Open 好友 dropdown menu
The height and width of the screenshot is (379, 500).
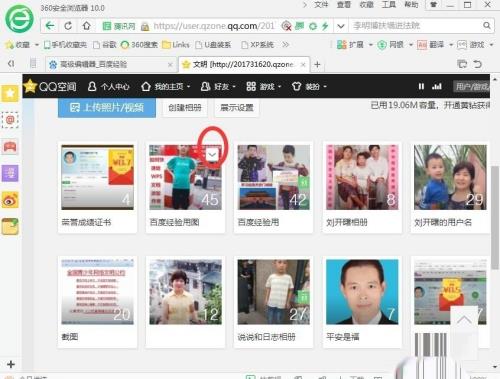coord(218,87)
